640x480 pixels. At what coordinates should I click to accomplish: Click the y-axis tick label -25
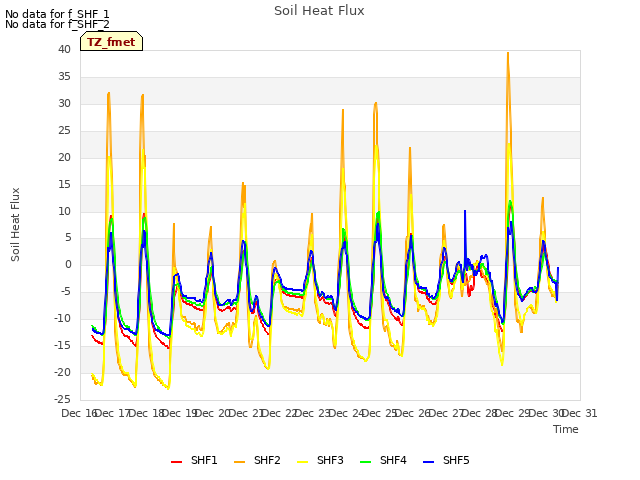pos(62,399)
